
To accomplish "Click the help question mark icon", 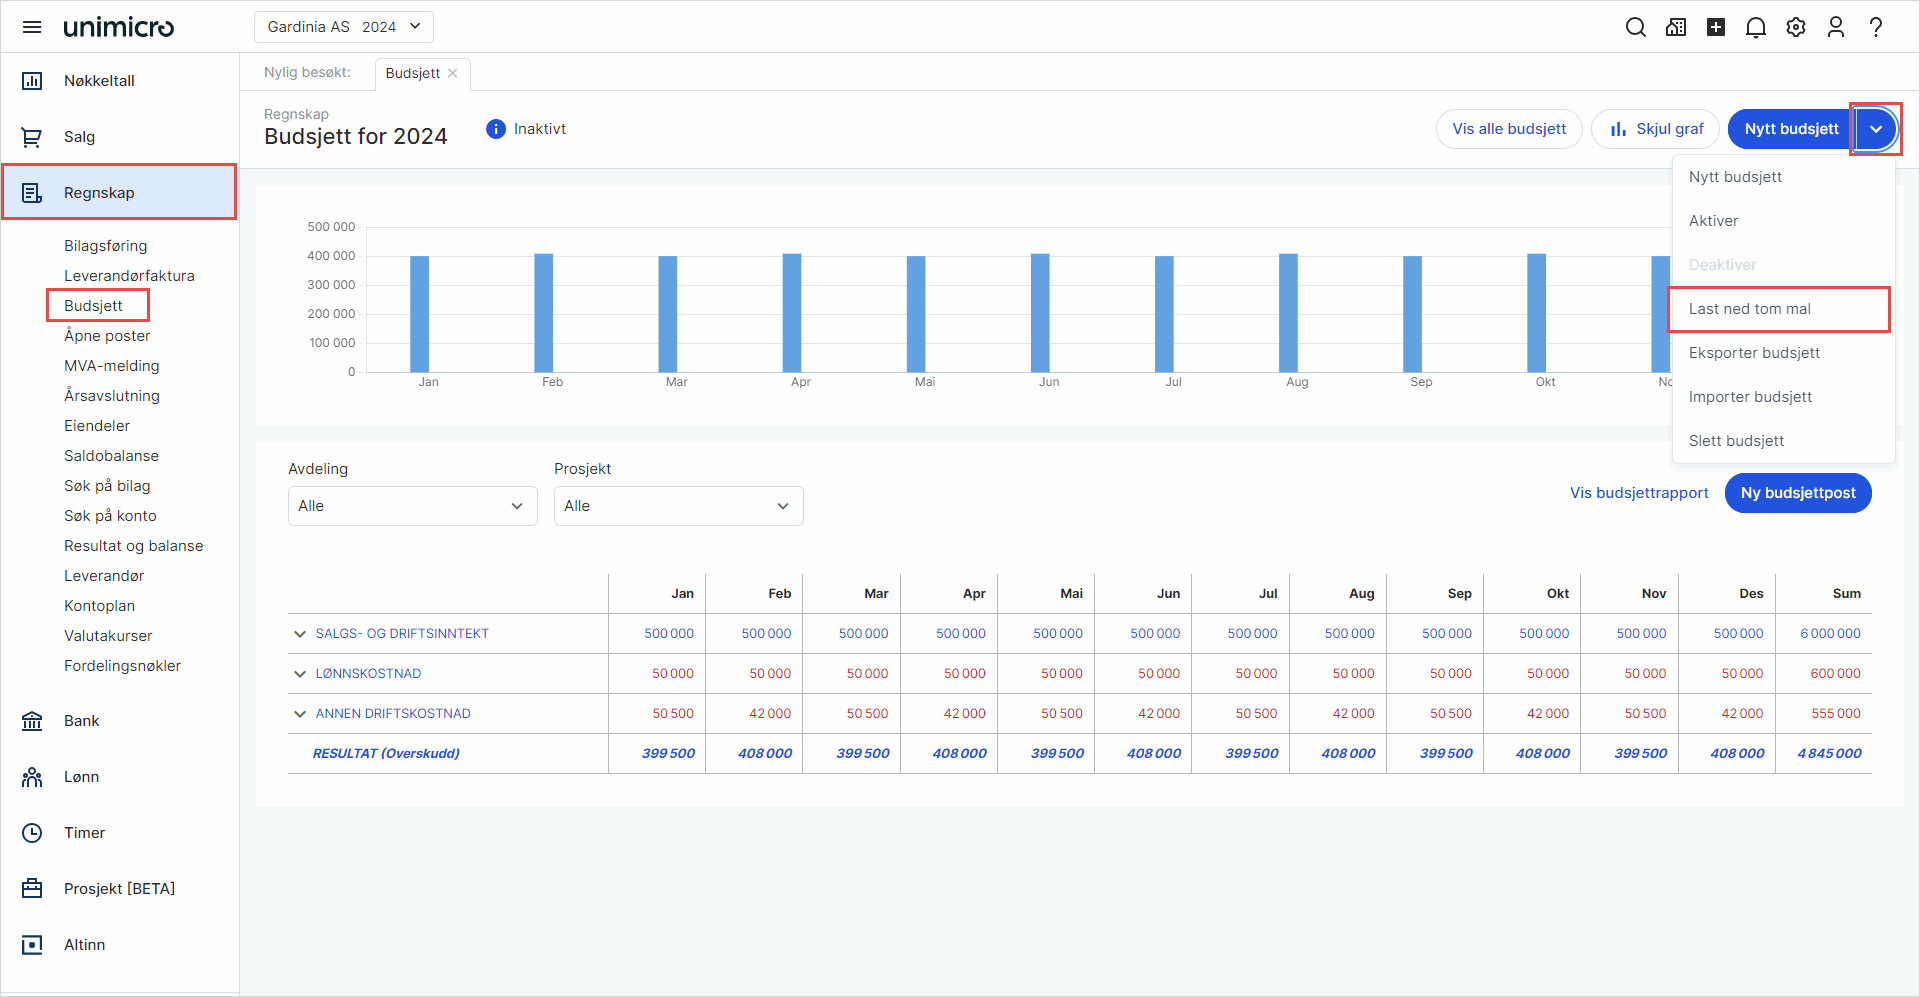I will coord(1875,27).
